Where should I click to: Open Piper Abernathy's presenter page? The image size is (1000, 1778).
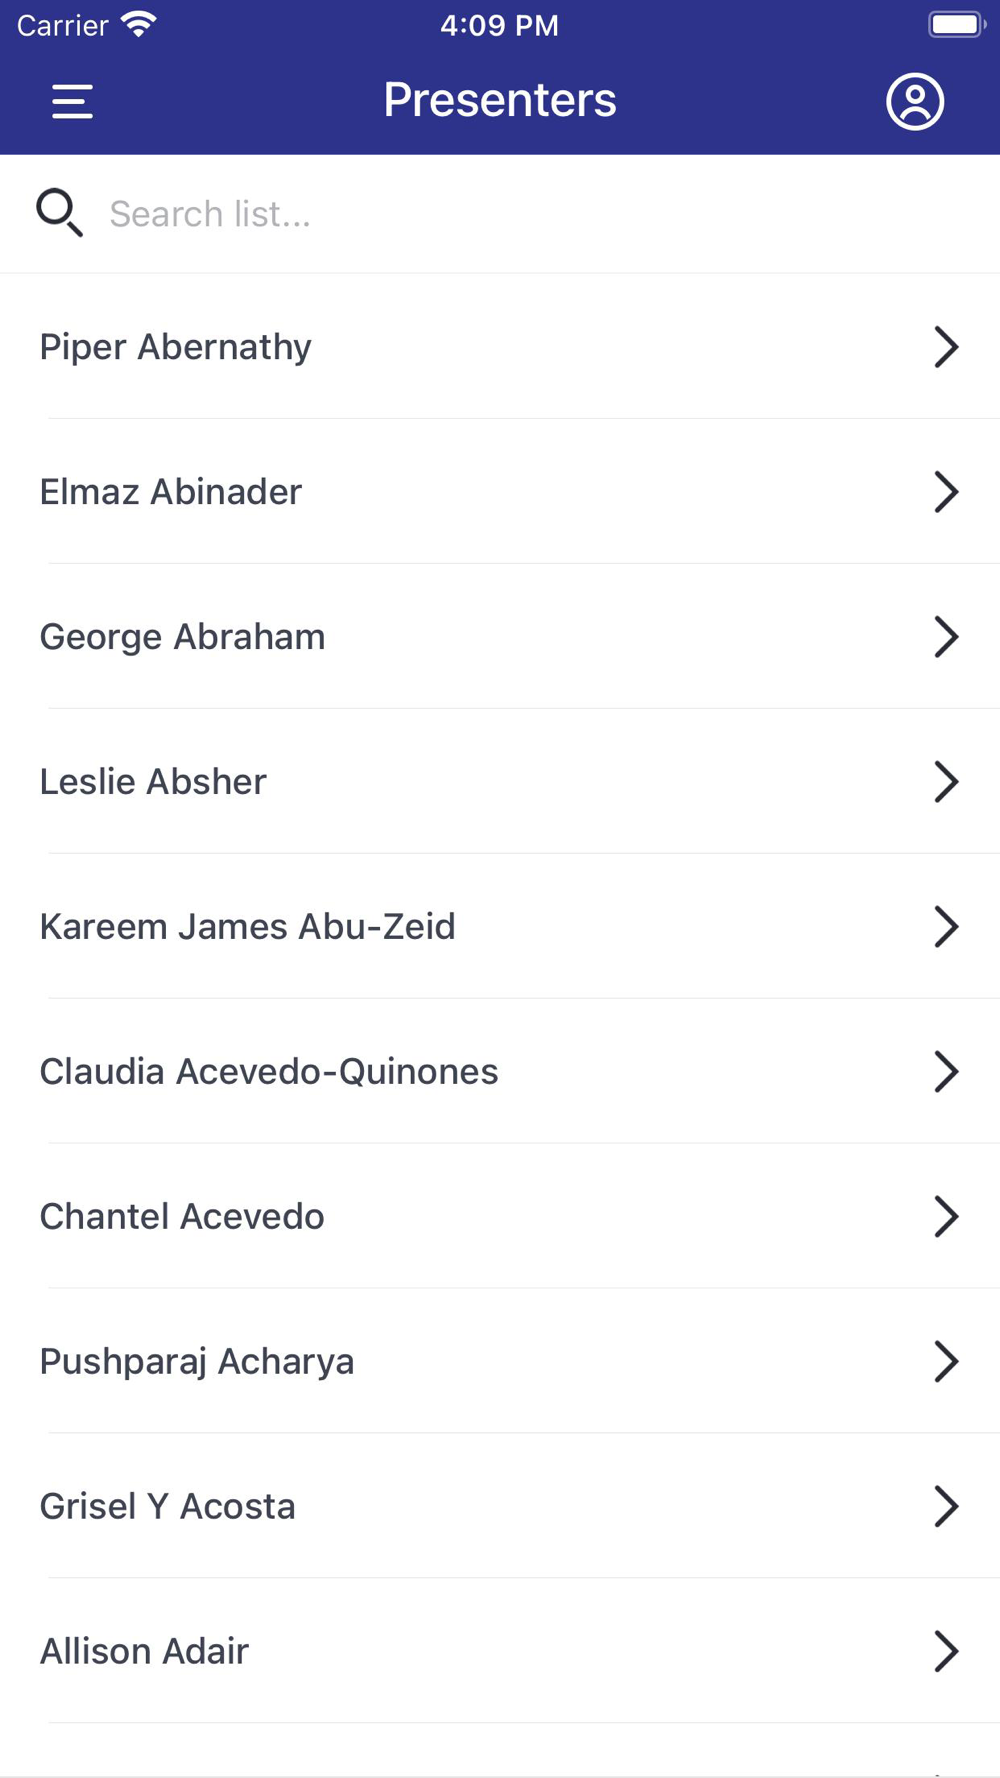(176, 347)
